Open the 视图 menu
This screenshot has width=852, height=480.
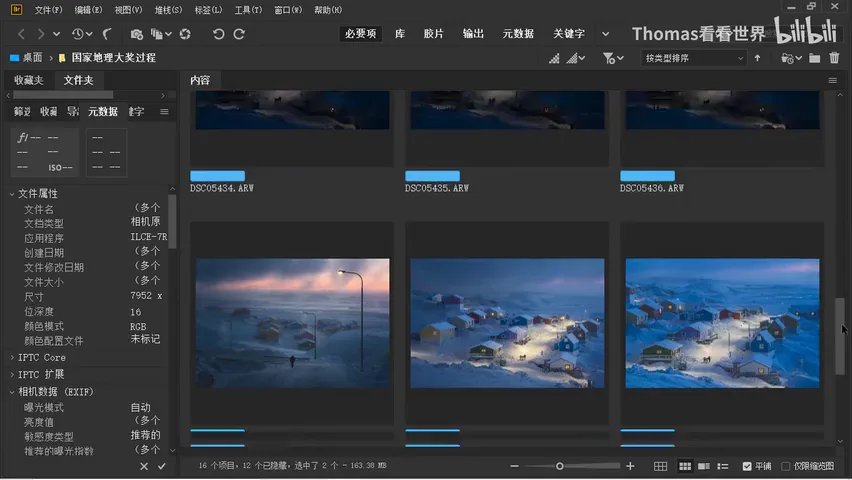tap(128, 10)
